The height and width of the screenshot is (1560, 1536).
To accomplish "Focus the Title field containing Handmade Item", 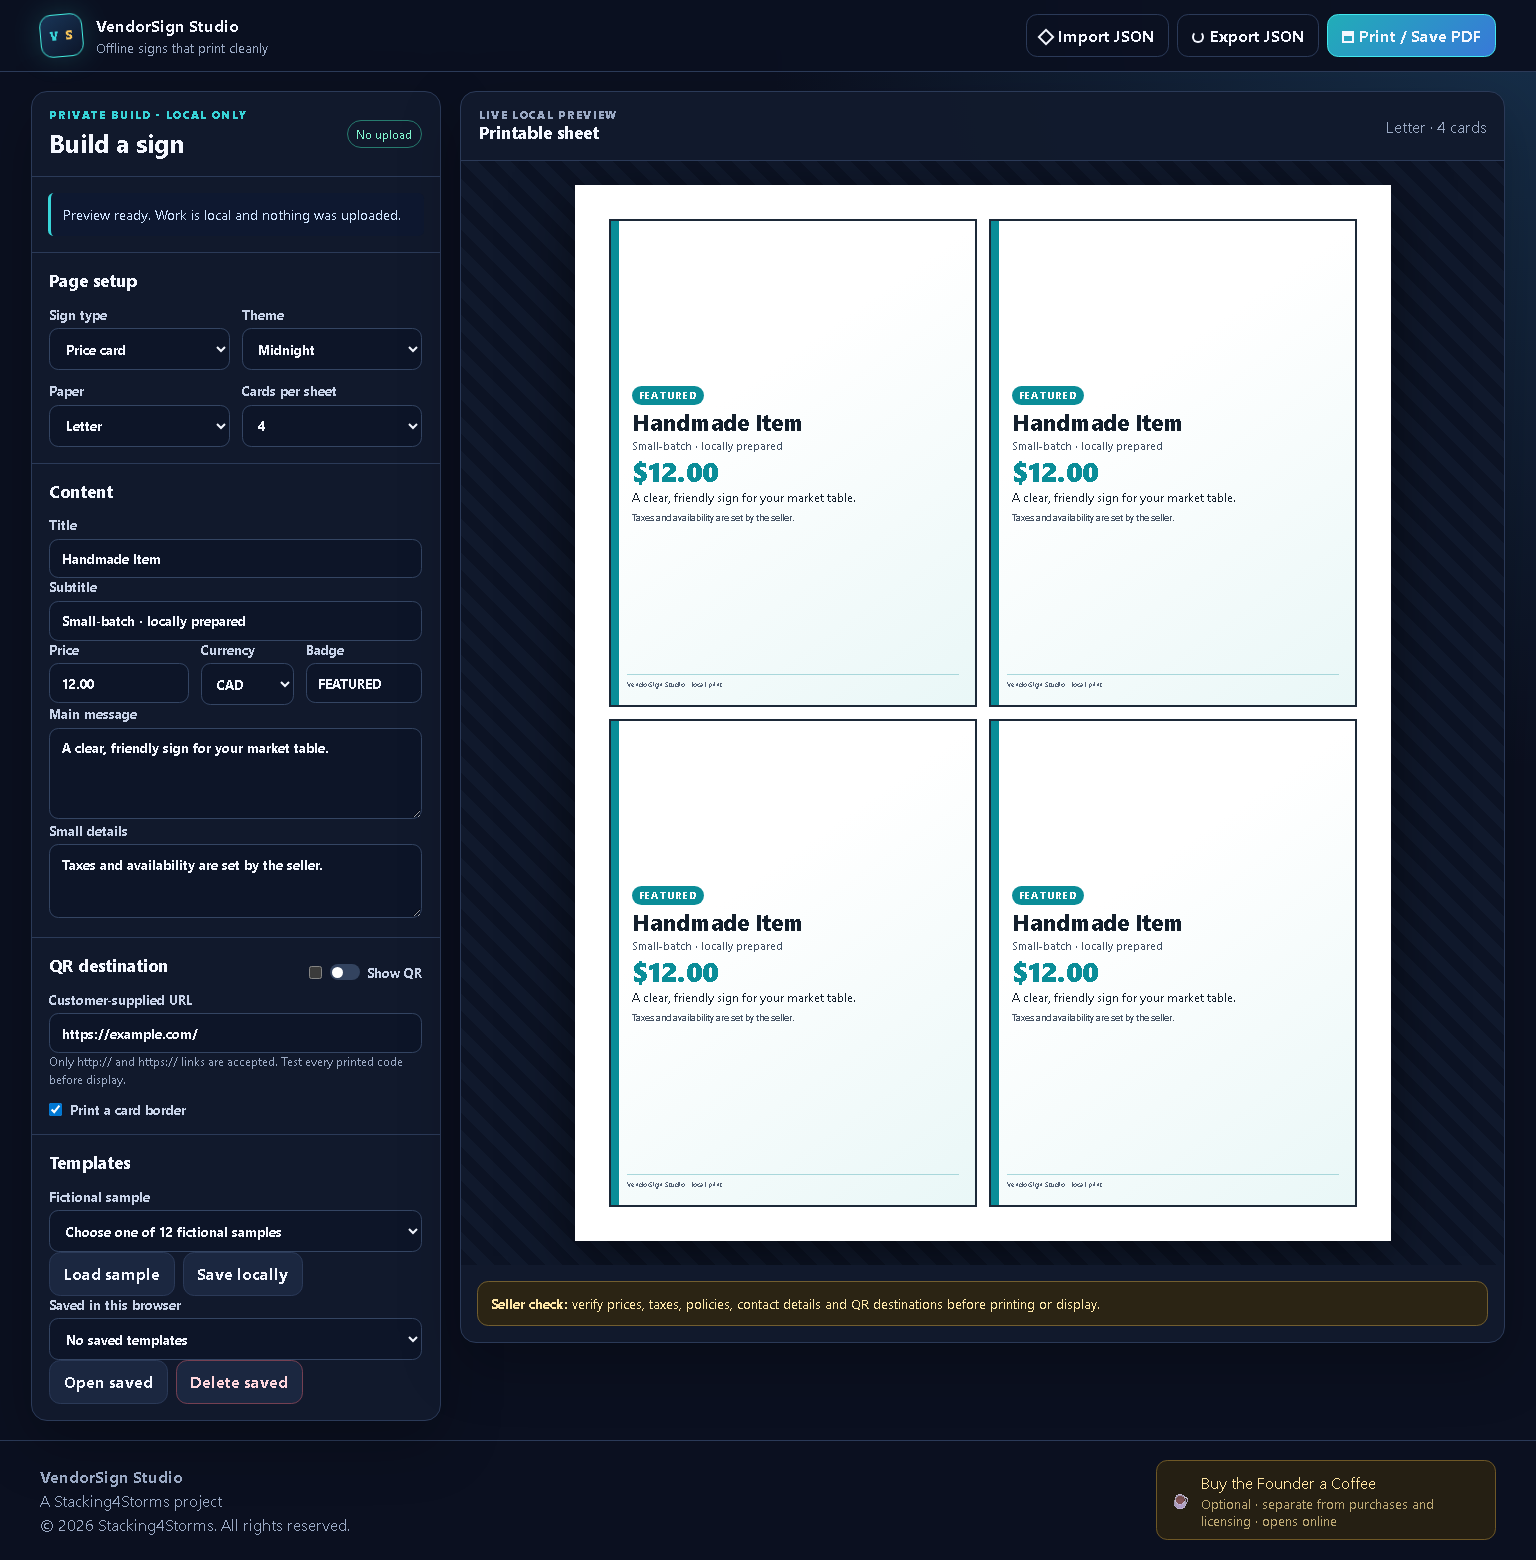I will (x=235, y=559).
